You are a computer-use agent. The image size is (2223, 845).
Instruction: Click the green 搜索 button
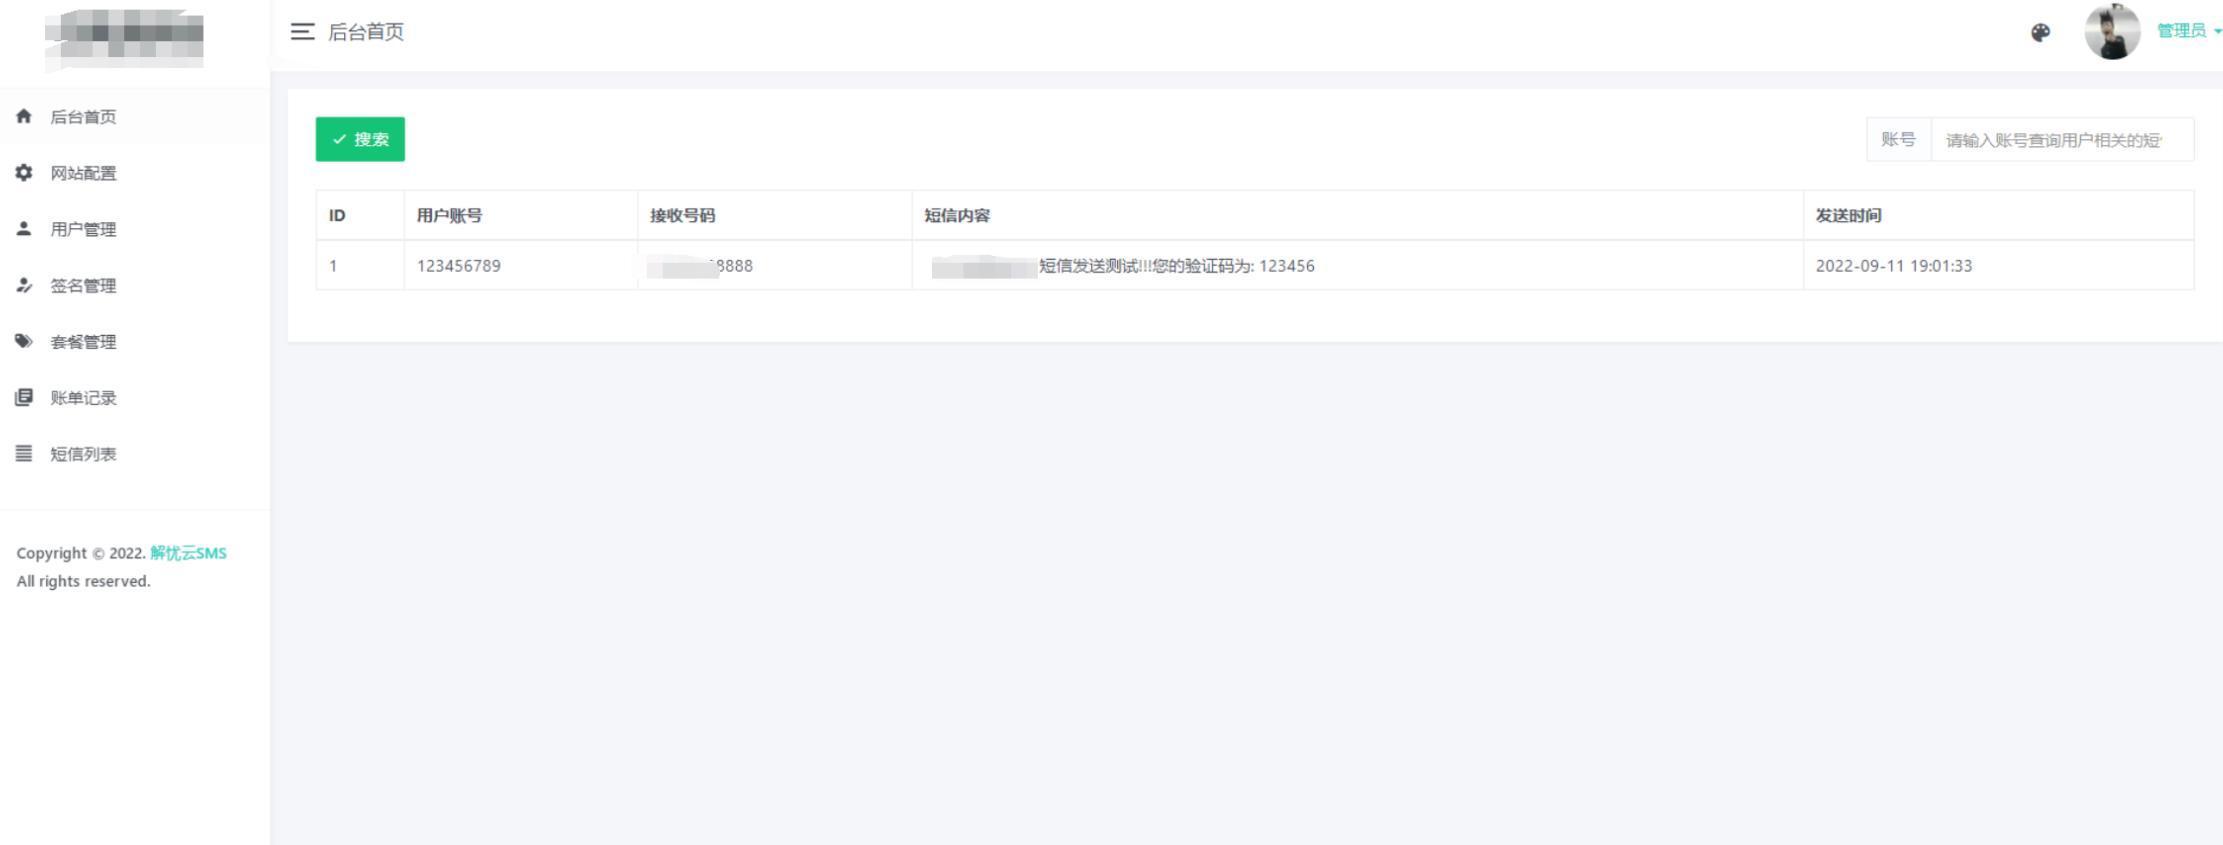pos(360,139)
